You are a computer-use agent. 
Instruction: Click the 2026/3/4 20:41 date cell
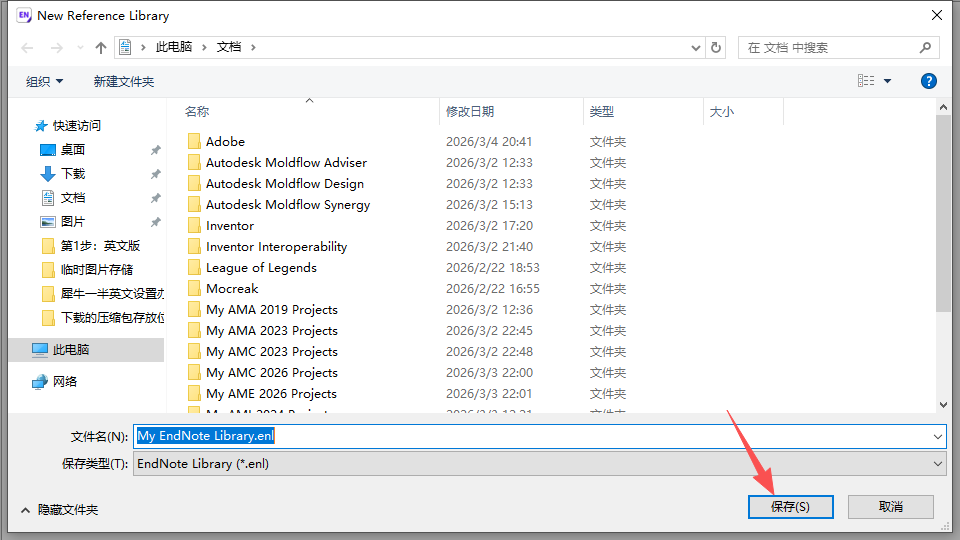pos(489,141)
